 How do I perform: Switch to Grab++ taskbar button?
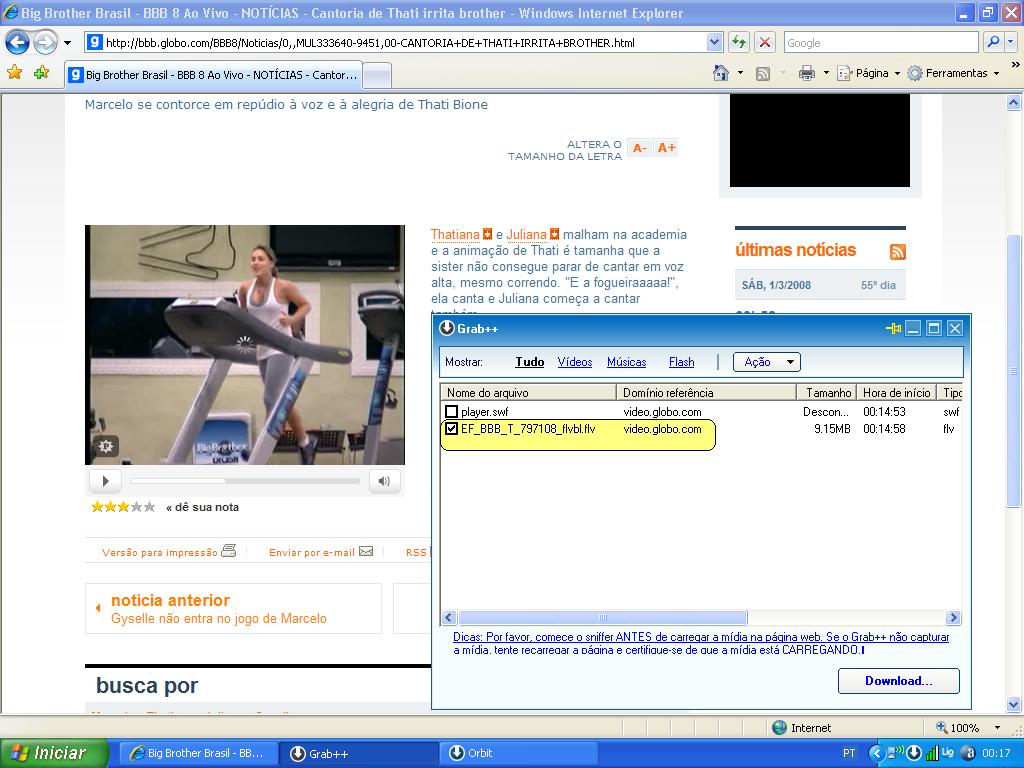coord(358,754)
